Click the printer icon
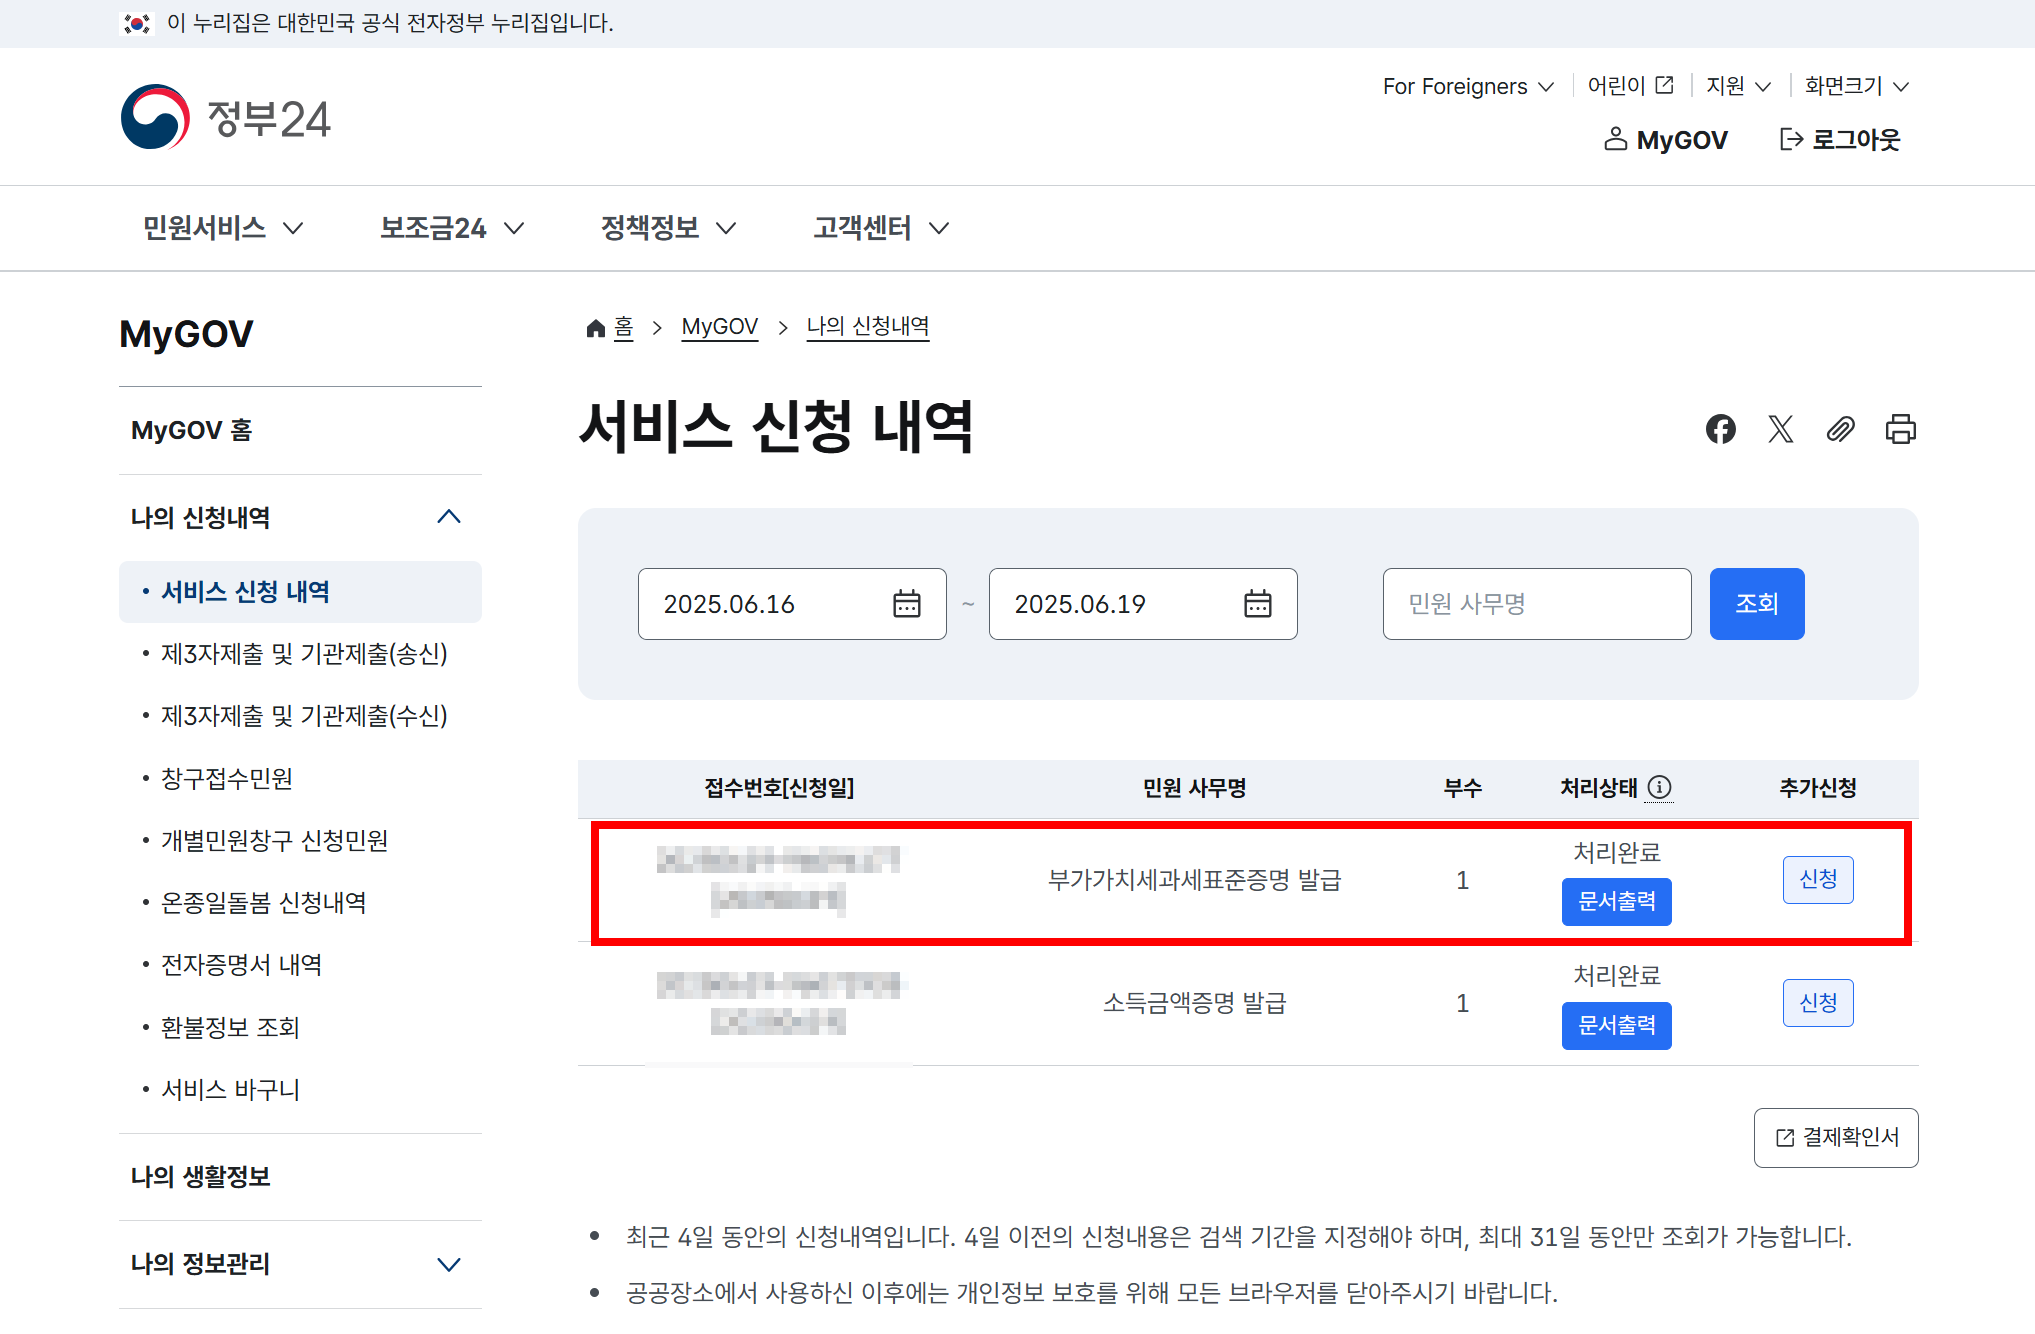The width and height of the screenshot is (2035, 1334). (1900, 429)
